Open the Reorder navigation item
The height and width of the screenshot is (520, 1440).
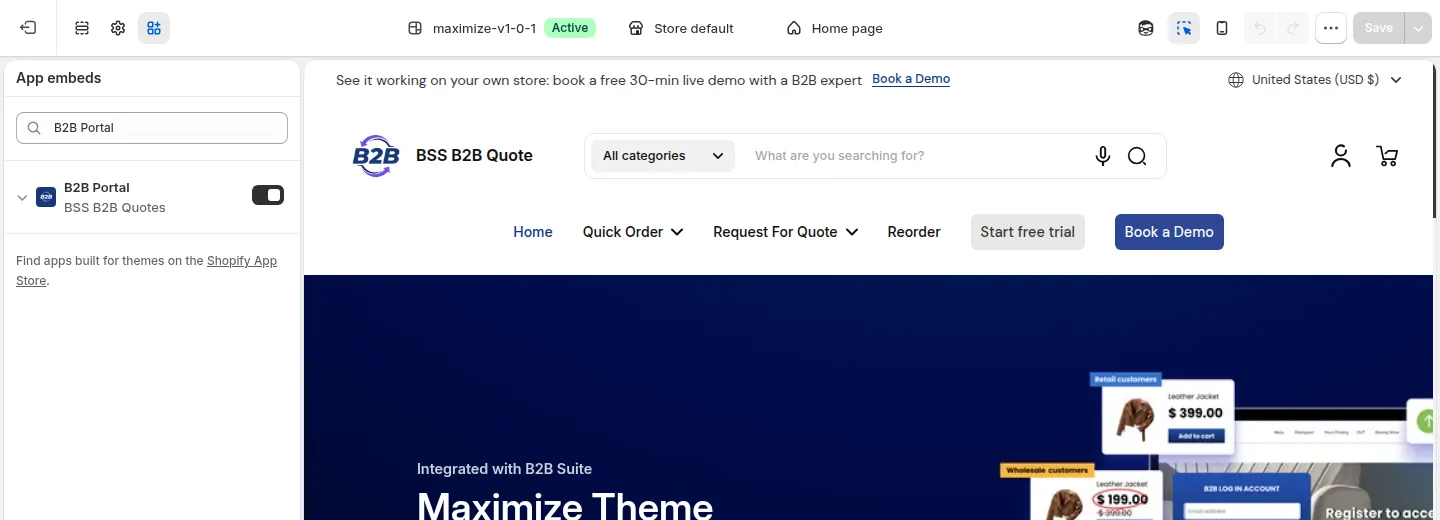pos(914,232)
